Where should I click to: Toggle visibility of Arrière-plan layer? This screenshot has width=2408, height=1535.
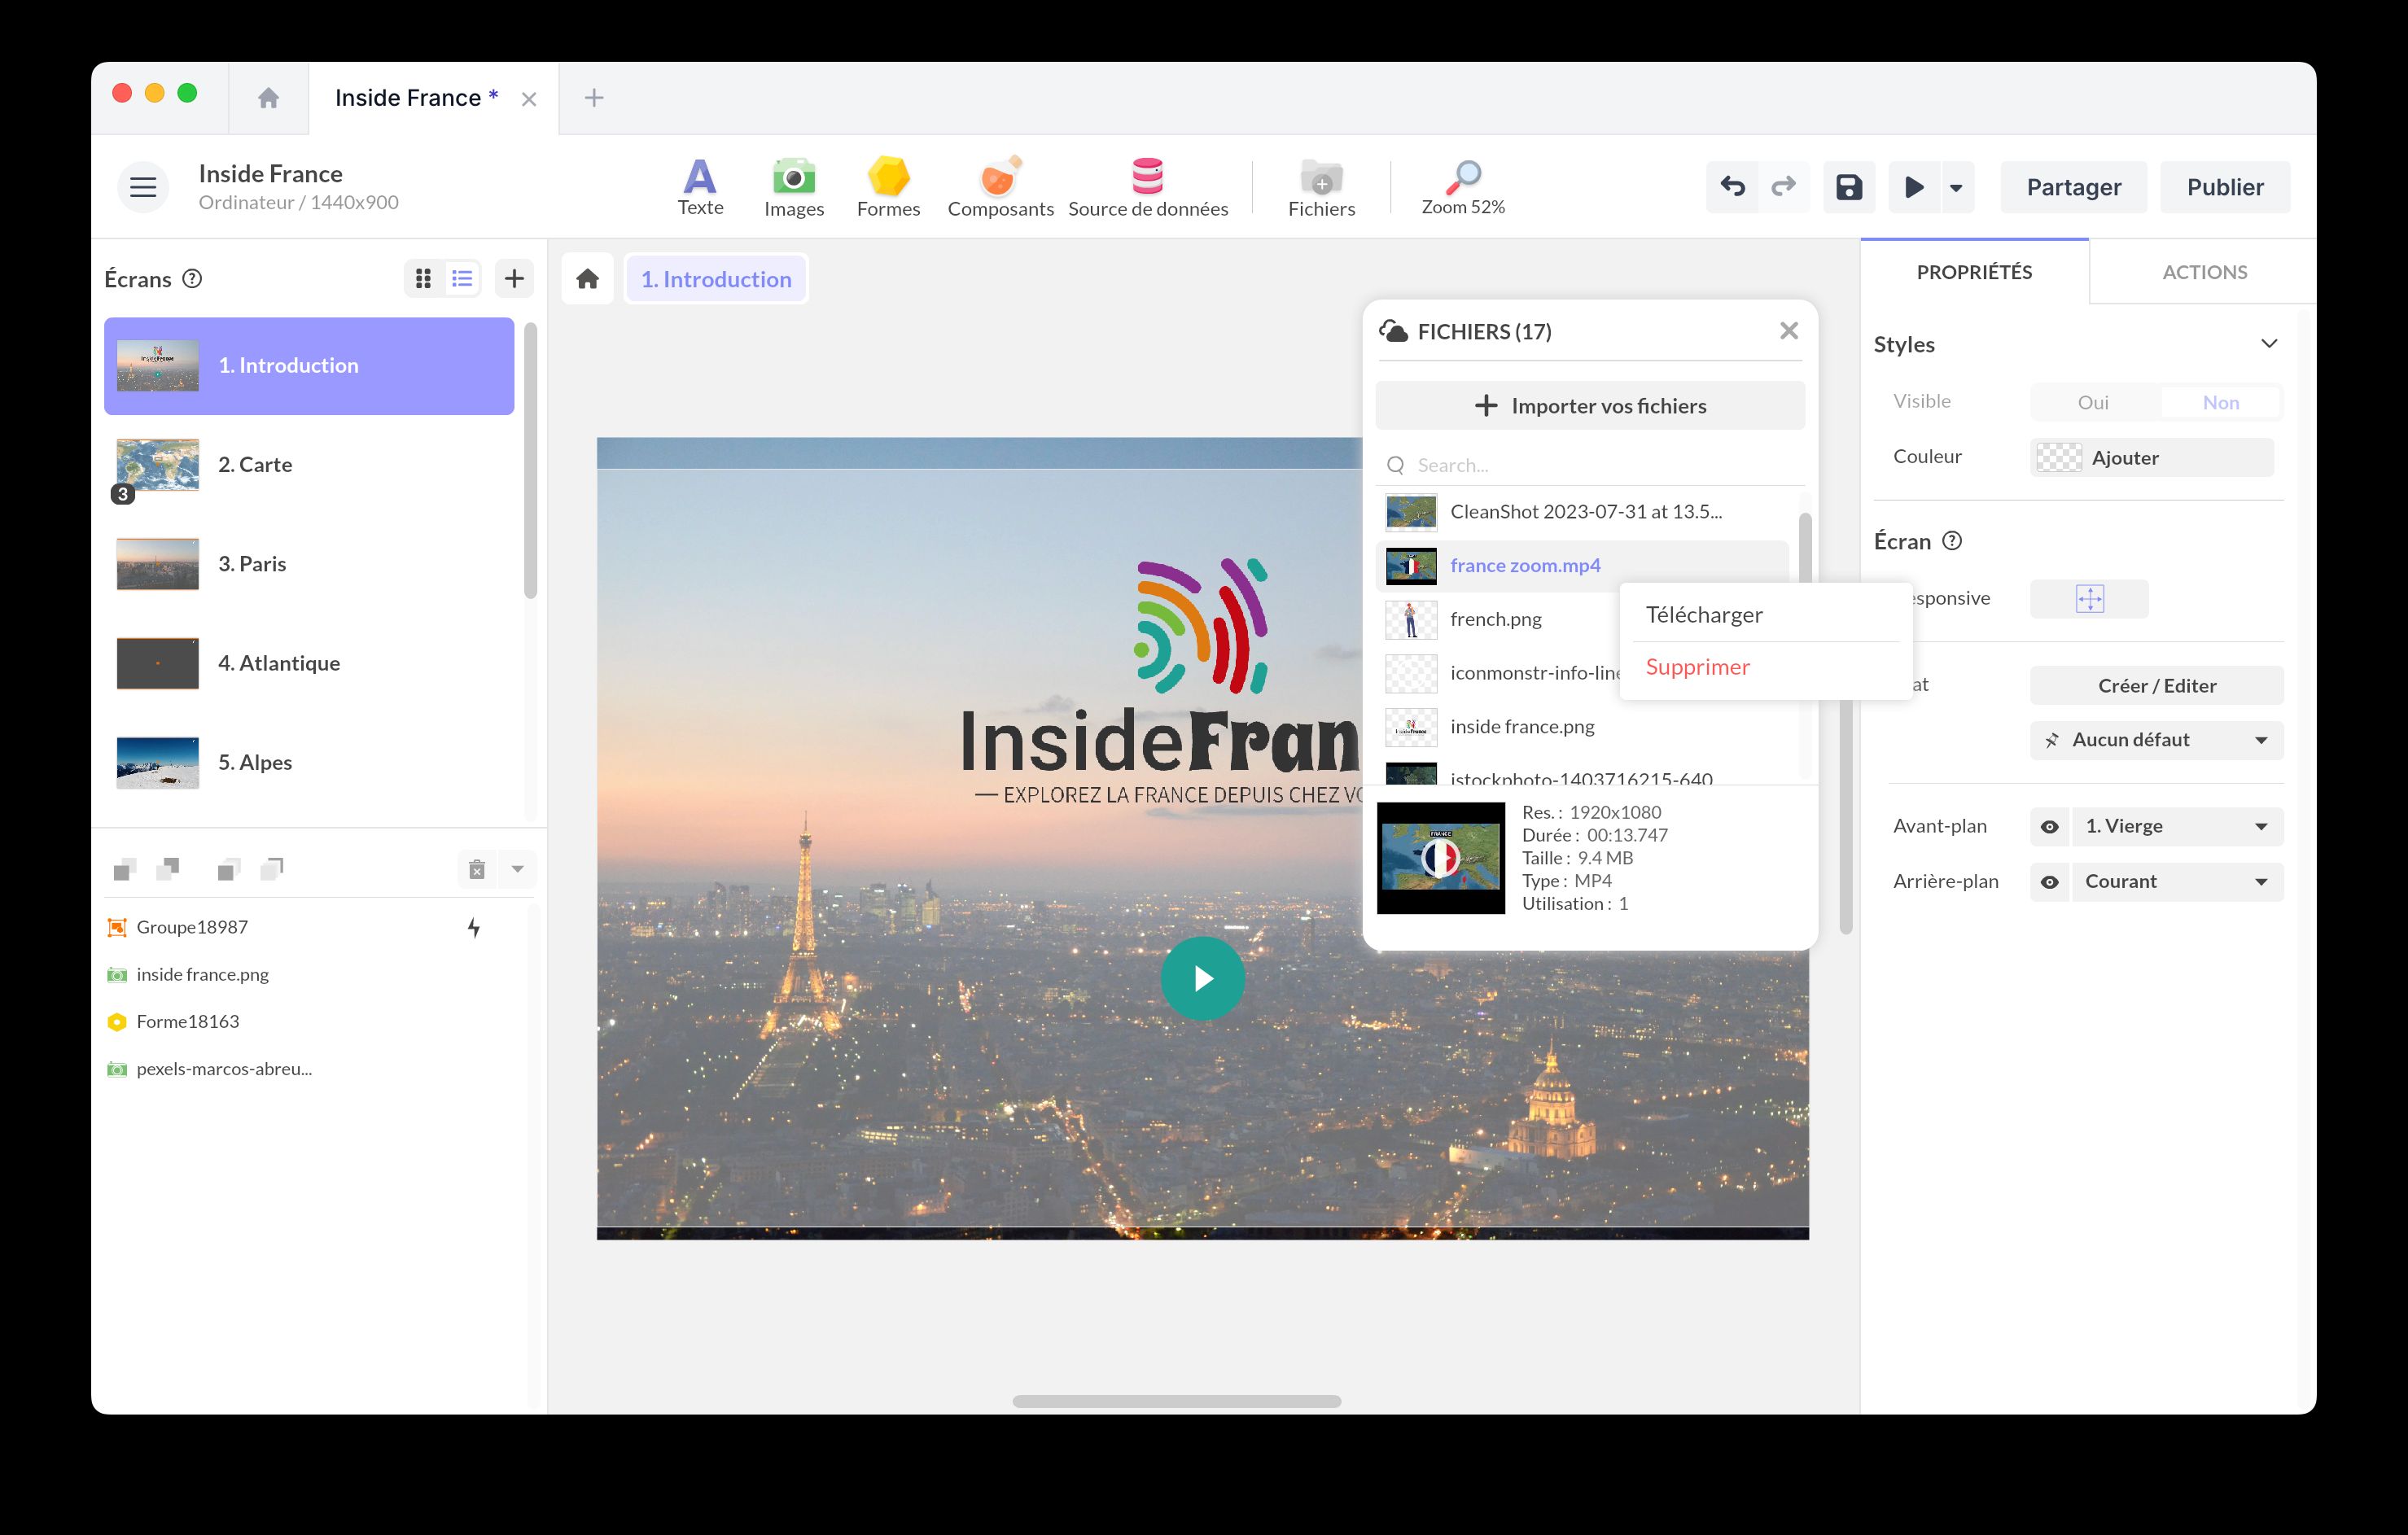tap(2050, 881)
